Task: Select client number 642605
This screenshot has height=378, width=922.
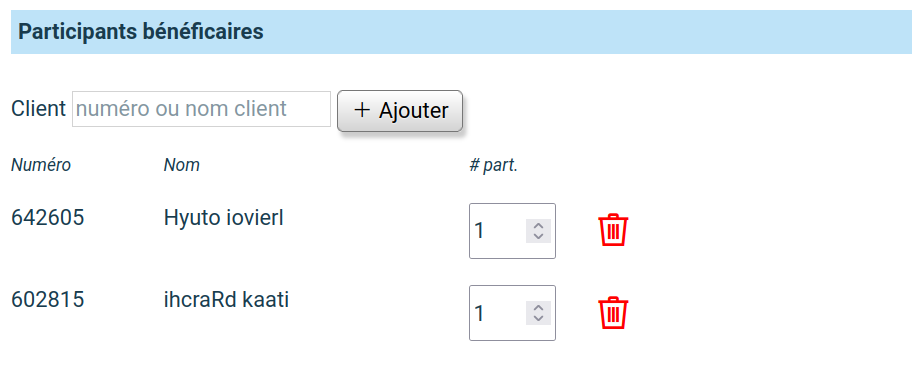Action: [48, 218]
